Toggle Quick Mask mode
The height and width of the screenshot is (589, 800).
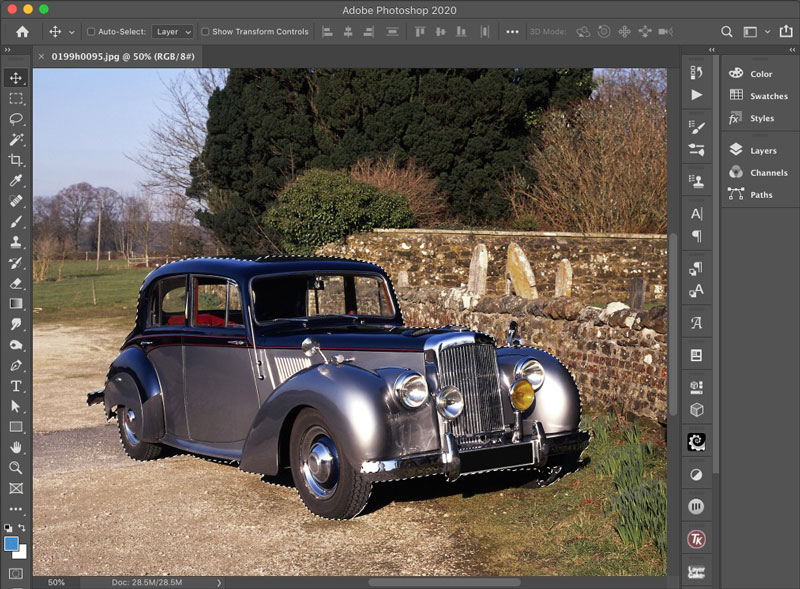(16, 573)
